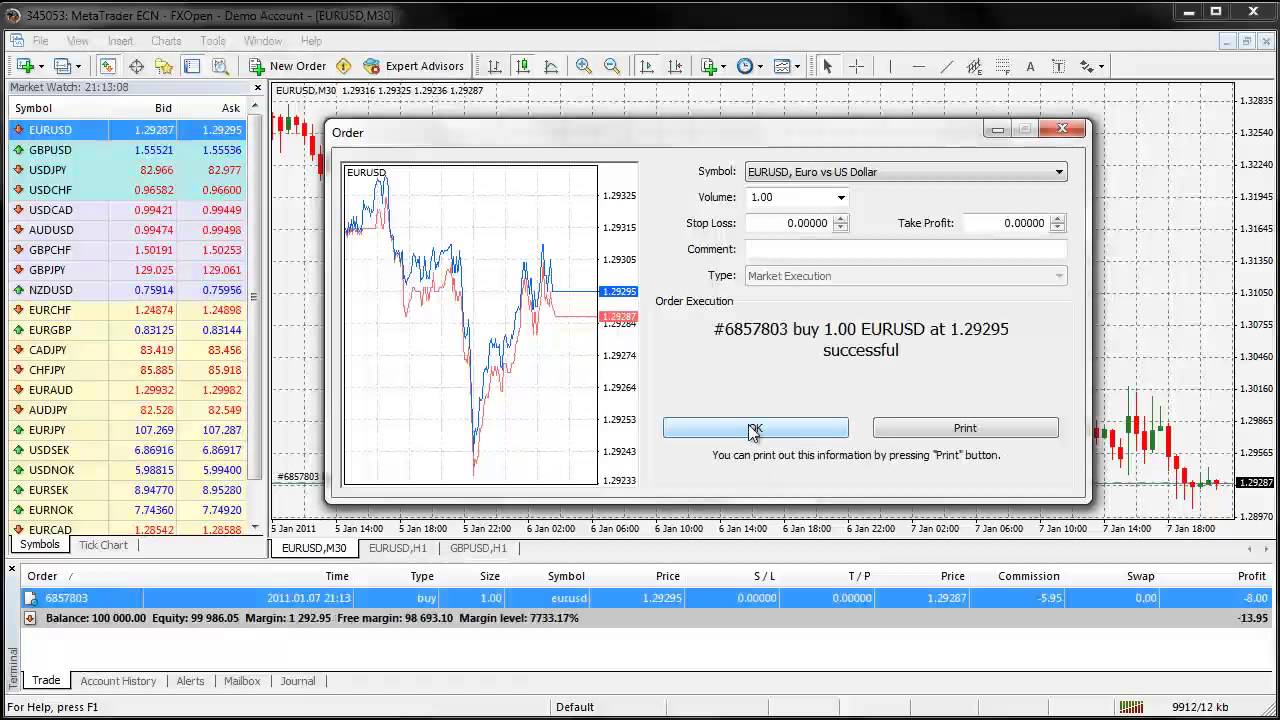Click the Comment input field

905,248
